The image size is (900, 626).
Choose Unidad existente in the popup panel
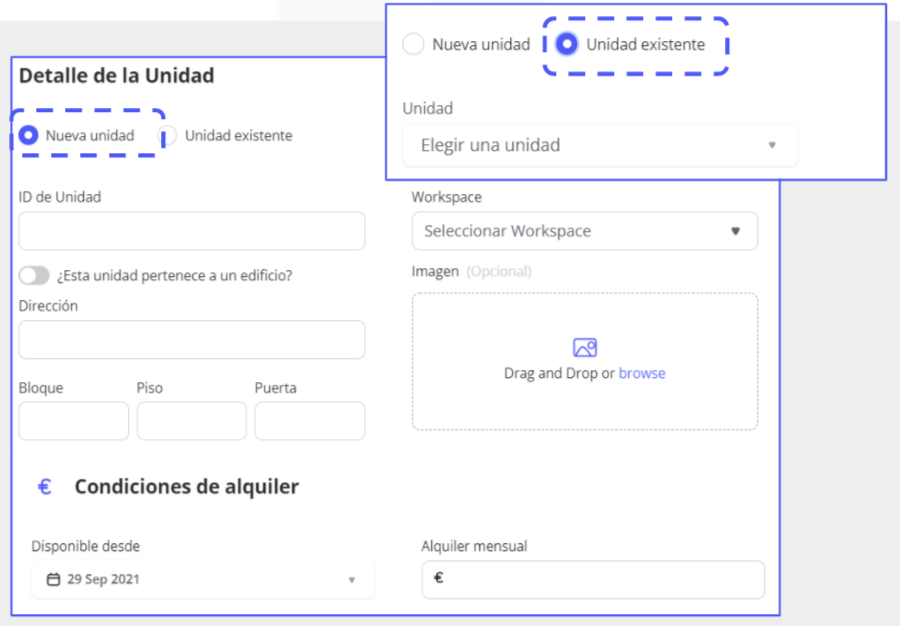[567, 44]
